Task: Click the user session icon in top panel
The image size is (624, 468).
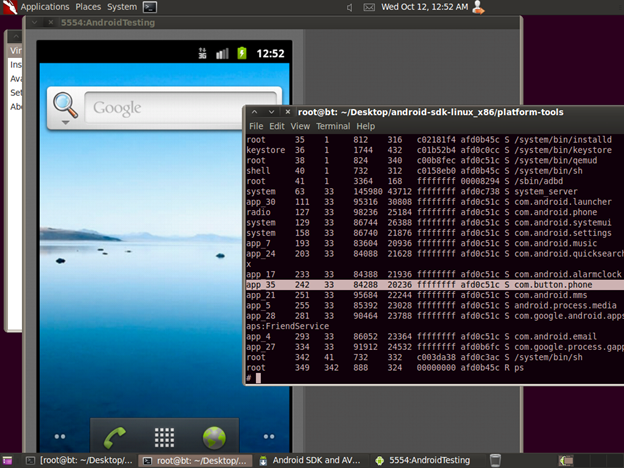Action: point(478,7)
